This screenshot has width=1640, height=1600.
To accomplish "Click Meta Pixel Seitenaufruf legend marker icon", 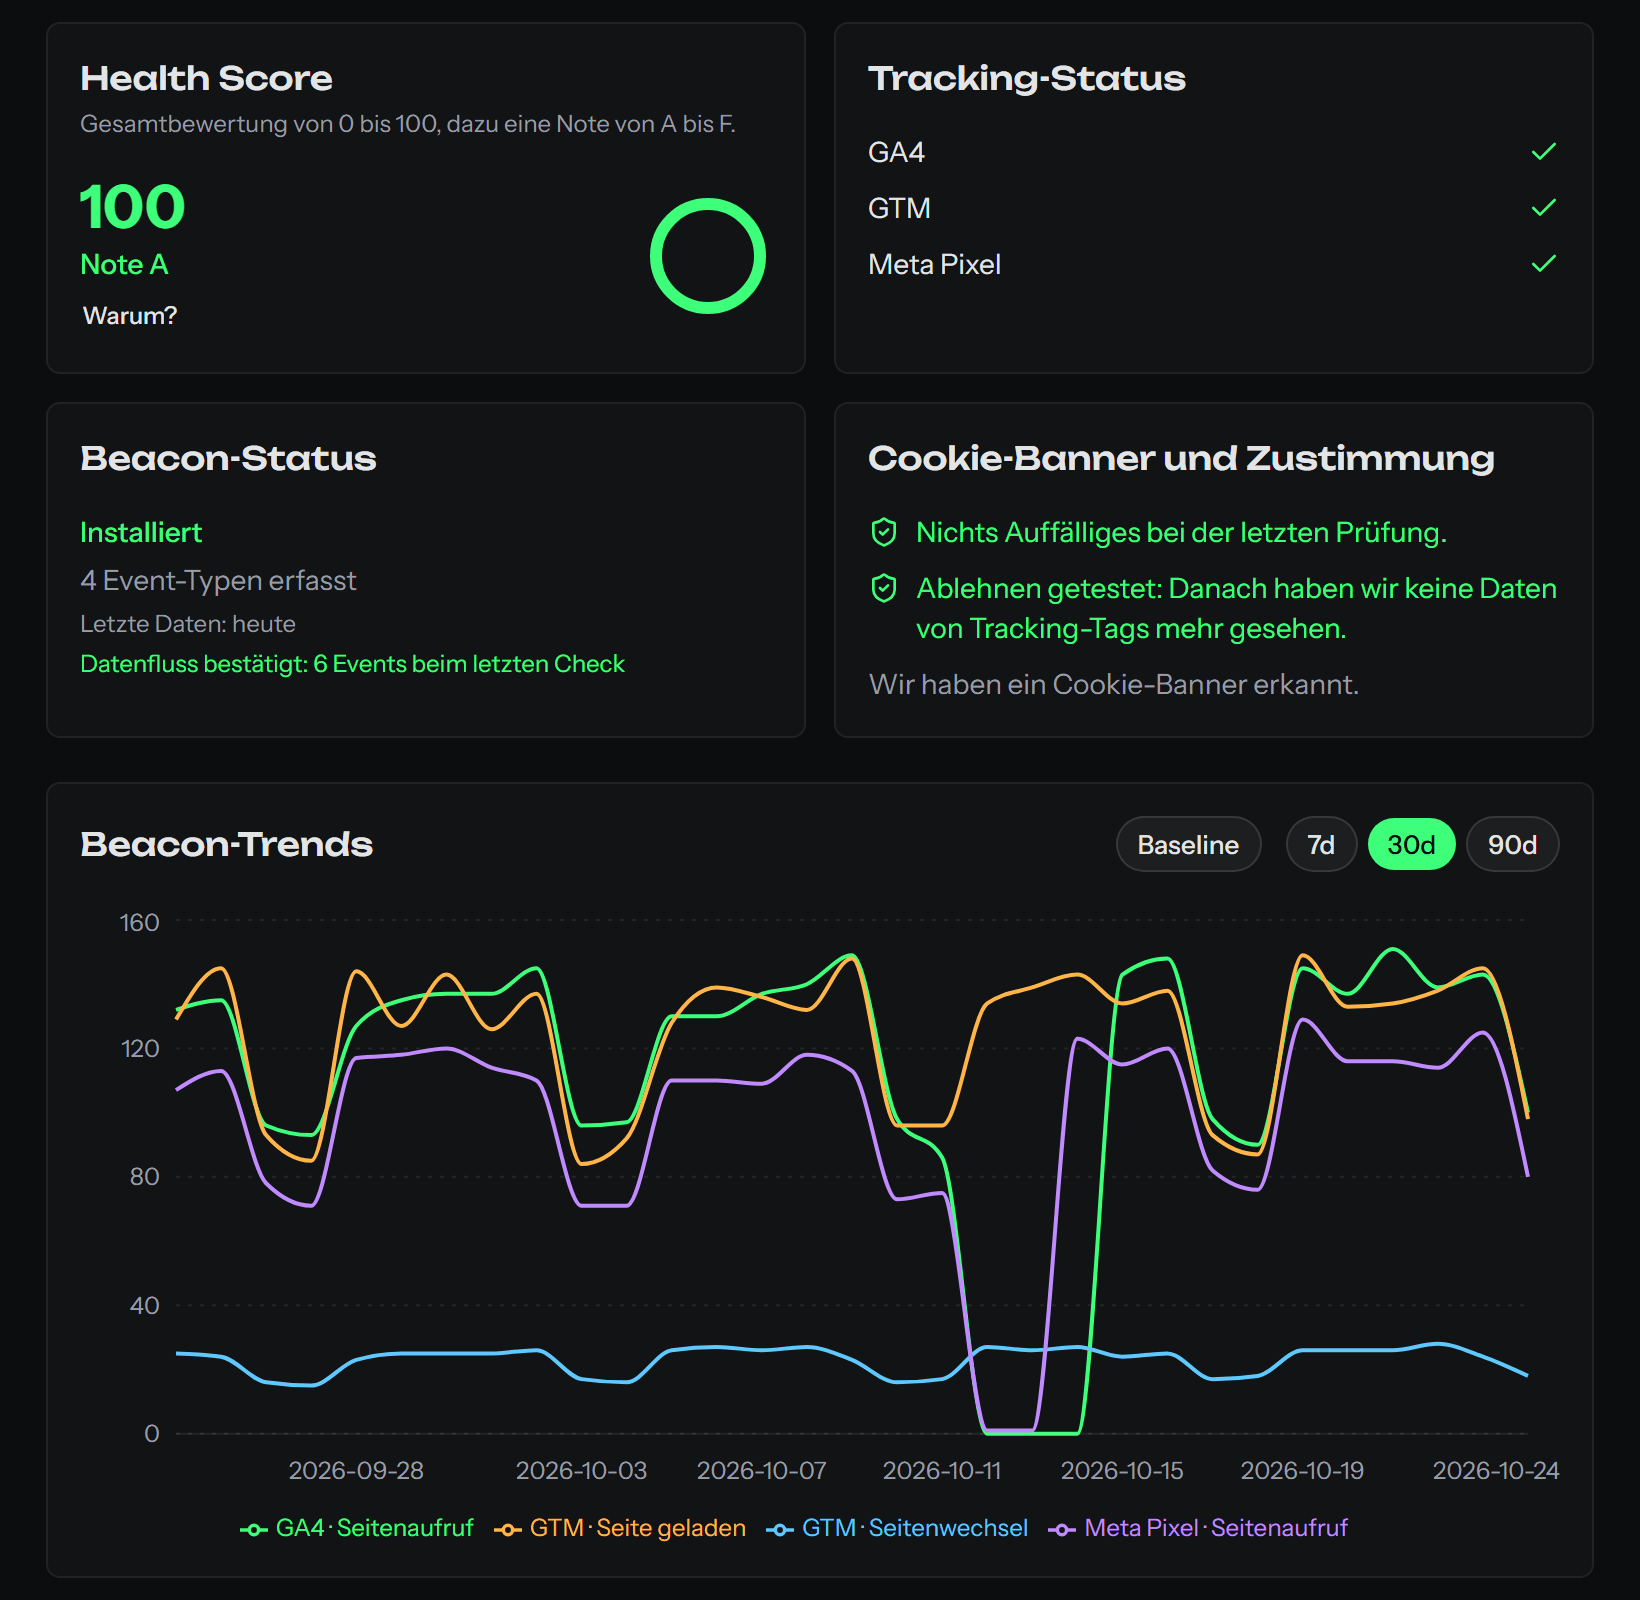I will [1062, 1529].
